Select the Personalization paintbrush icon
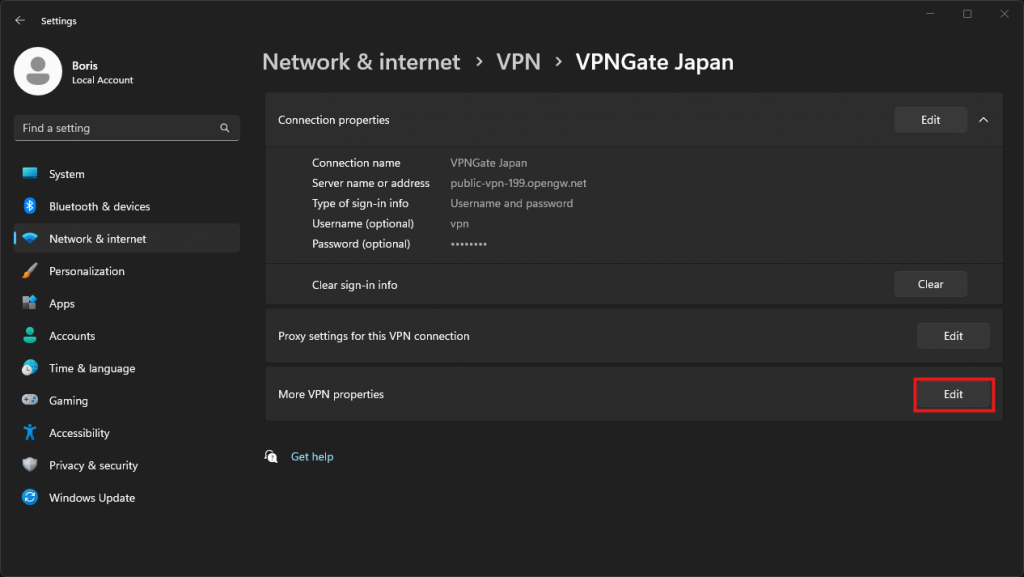The height and width of the screenshot is (577, 1024). point(30,271)
